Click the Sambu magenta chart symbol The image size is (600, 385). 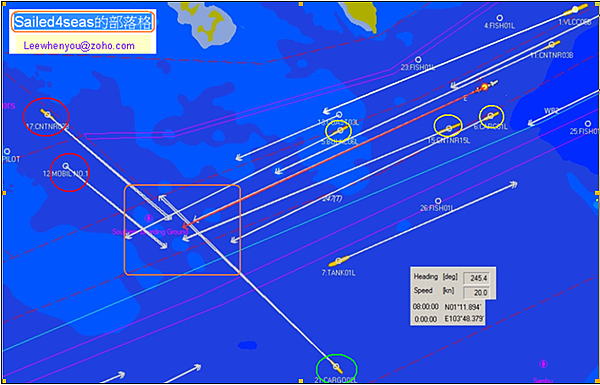pos(543,363)
